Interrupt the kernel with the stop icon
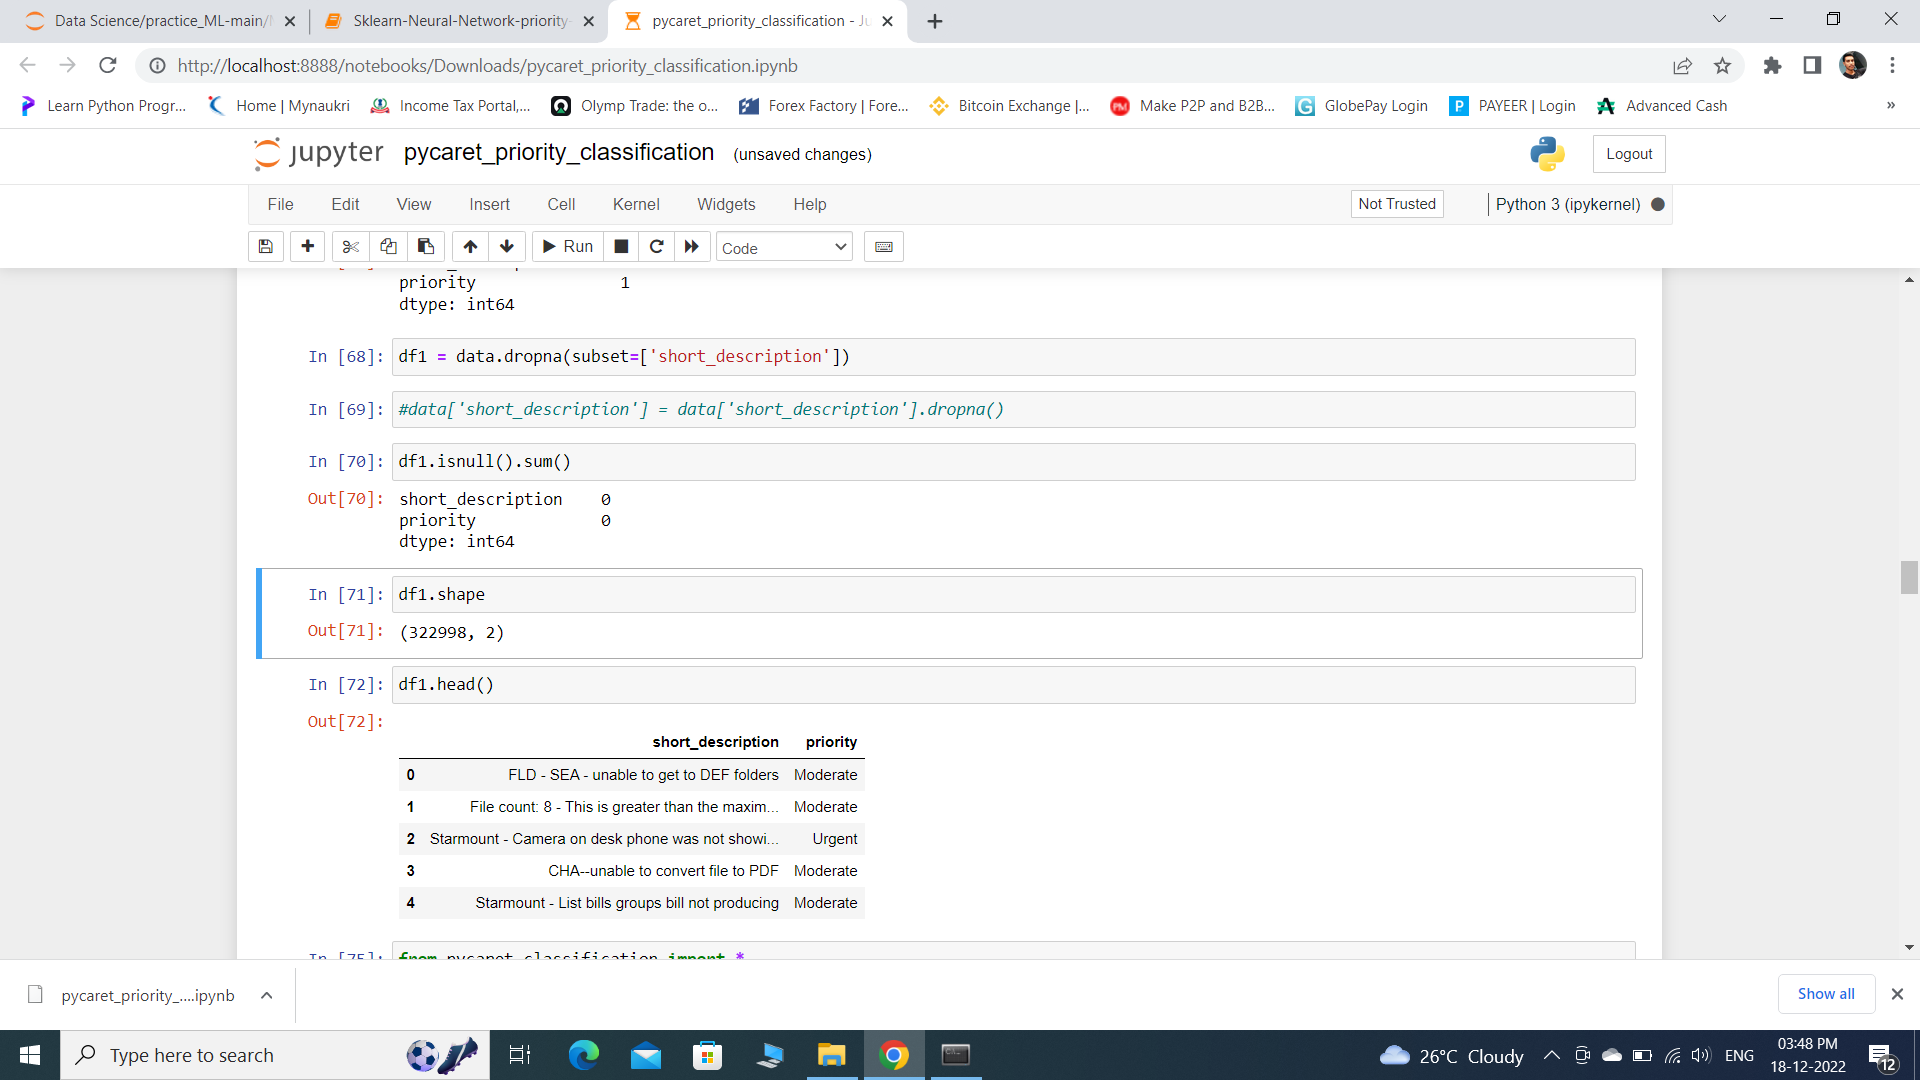The height and width of the screenshot is (1080, 1920). click(621, 247)
